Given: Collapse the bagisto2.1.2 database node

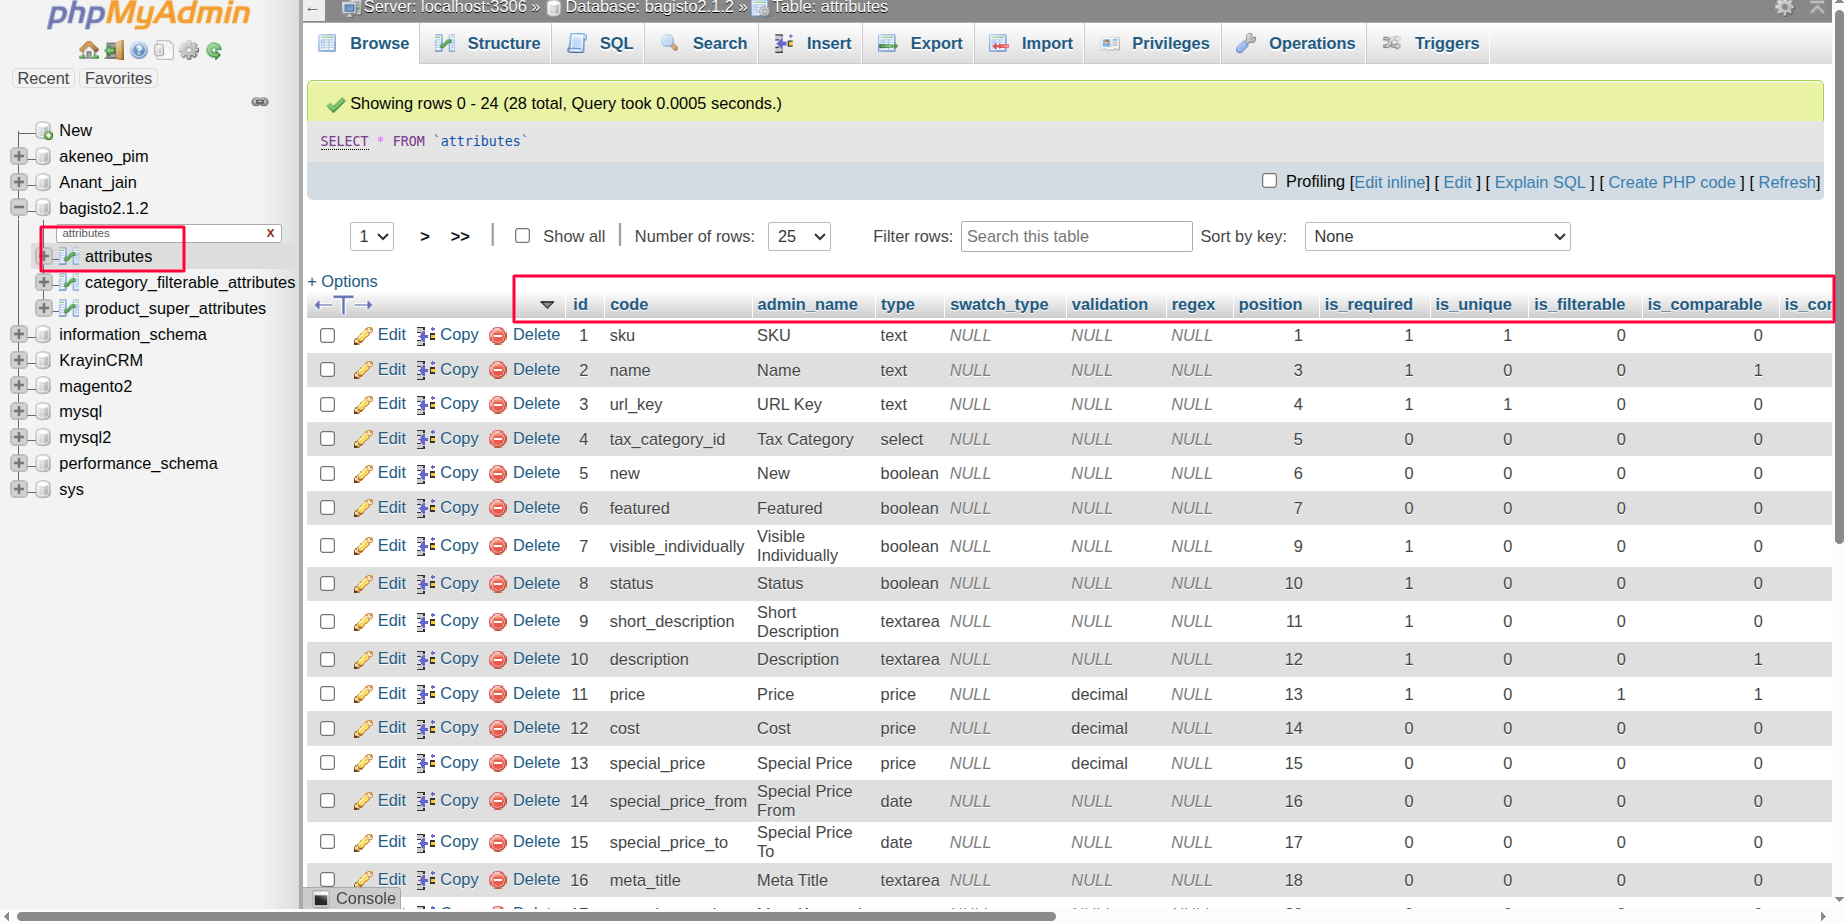Looking at the screenshot, I should [x=18, y=208].
